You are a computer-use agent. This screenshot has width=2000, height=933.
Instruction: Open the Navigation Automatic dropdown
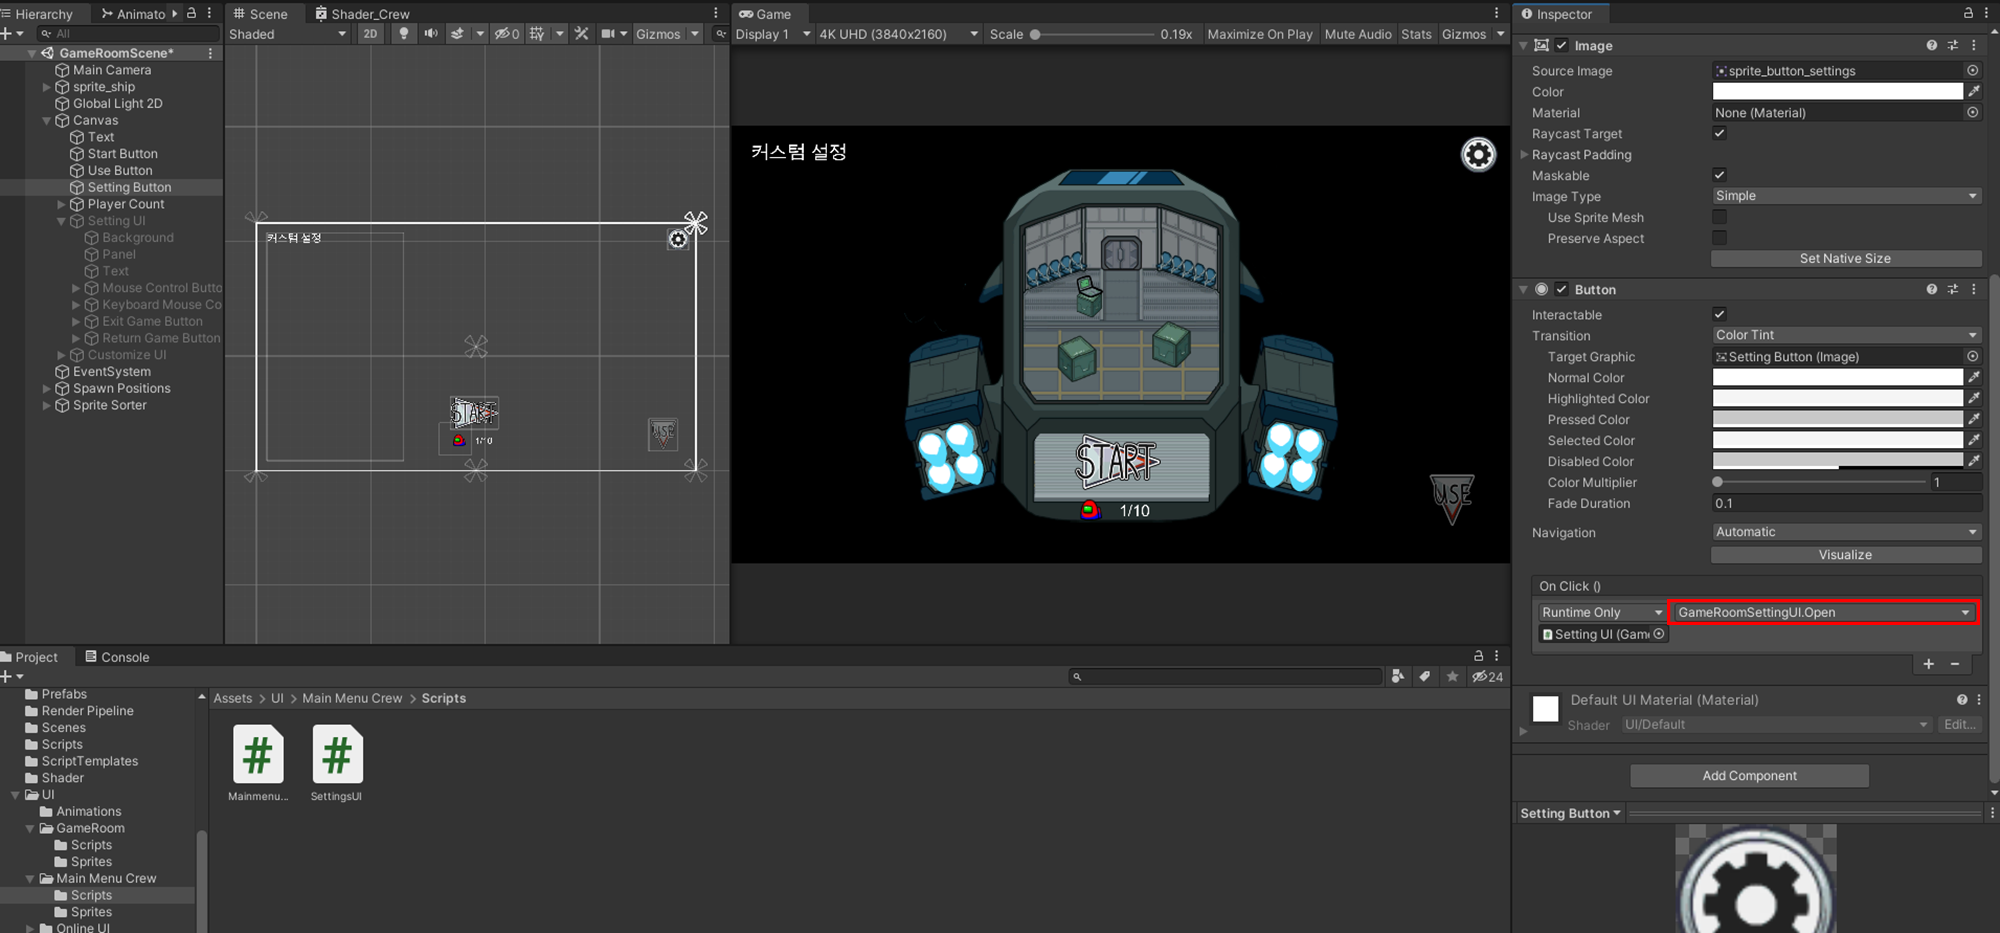[1846, 532]
